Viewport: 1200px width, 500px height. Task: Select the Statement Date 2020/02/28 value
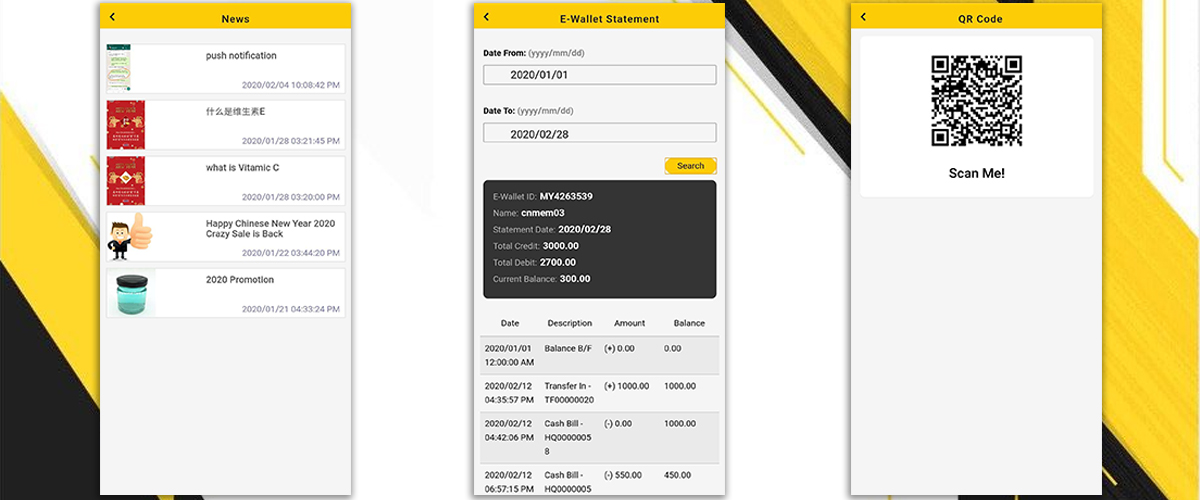tap(584, 229)
